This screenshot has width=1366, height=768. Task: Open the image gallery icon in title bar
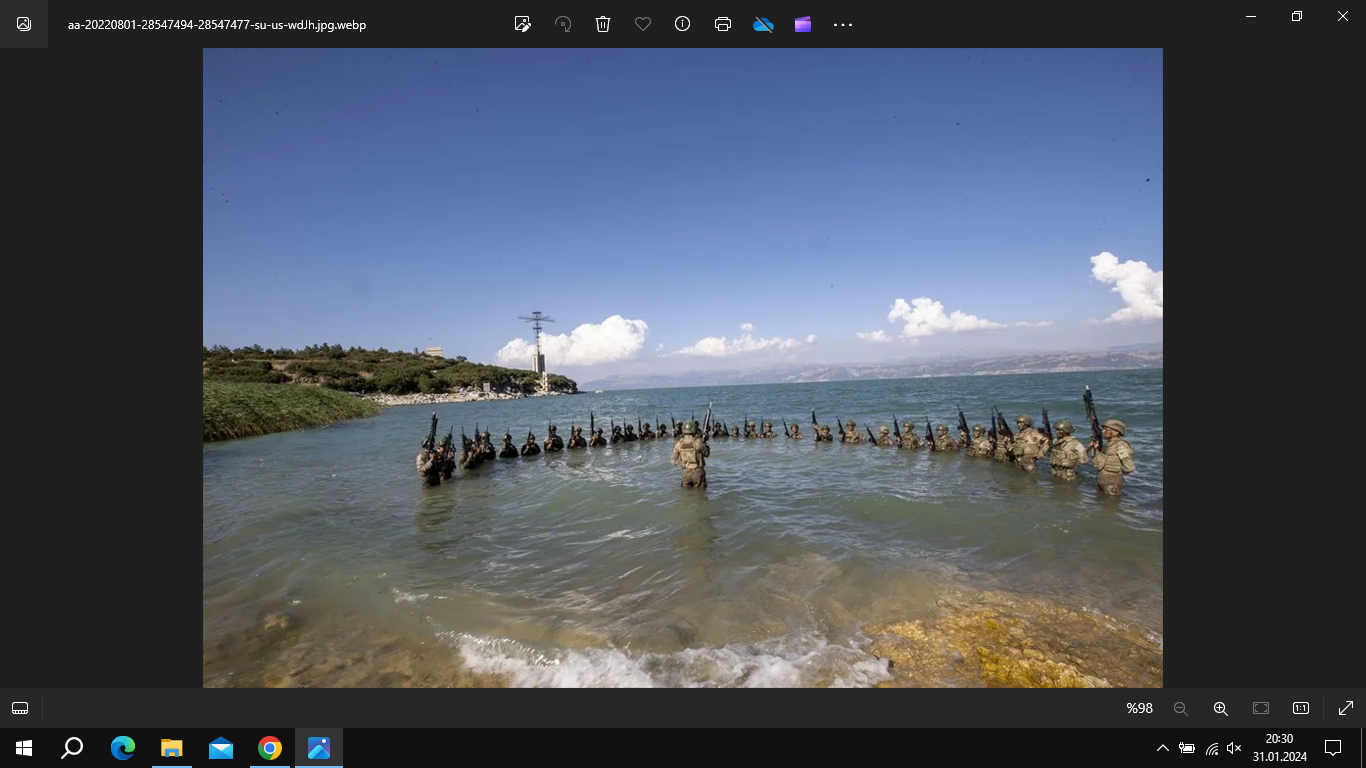[24, 24]
